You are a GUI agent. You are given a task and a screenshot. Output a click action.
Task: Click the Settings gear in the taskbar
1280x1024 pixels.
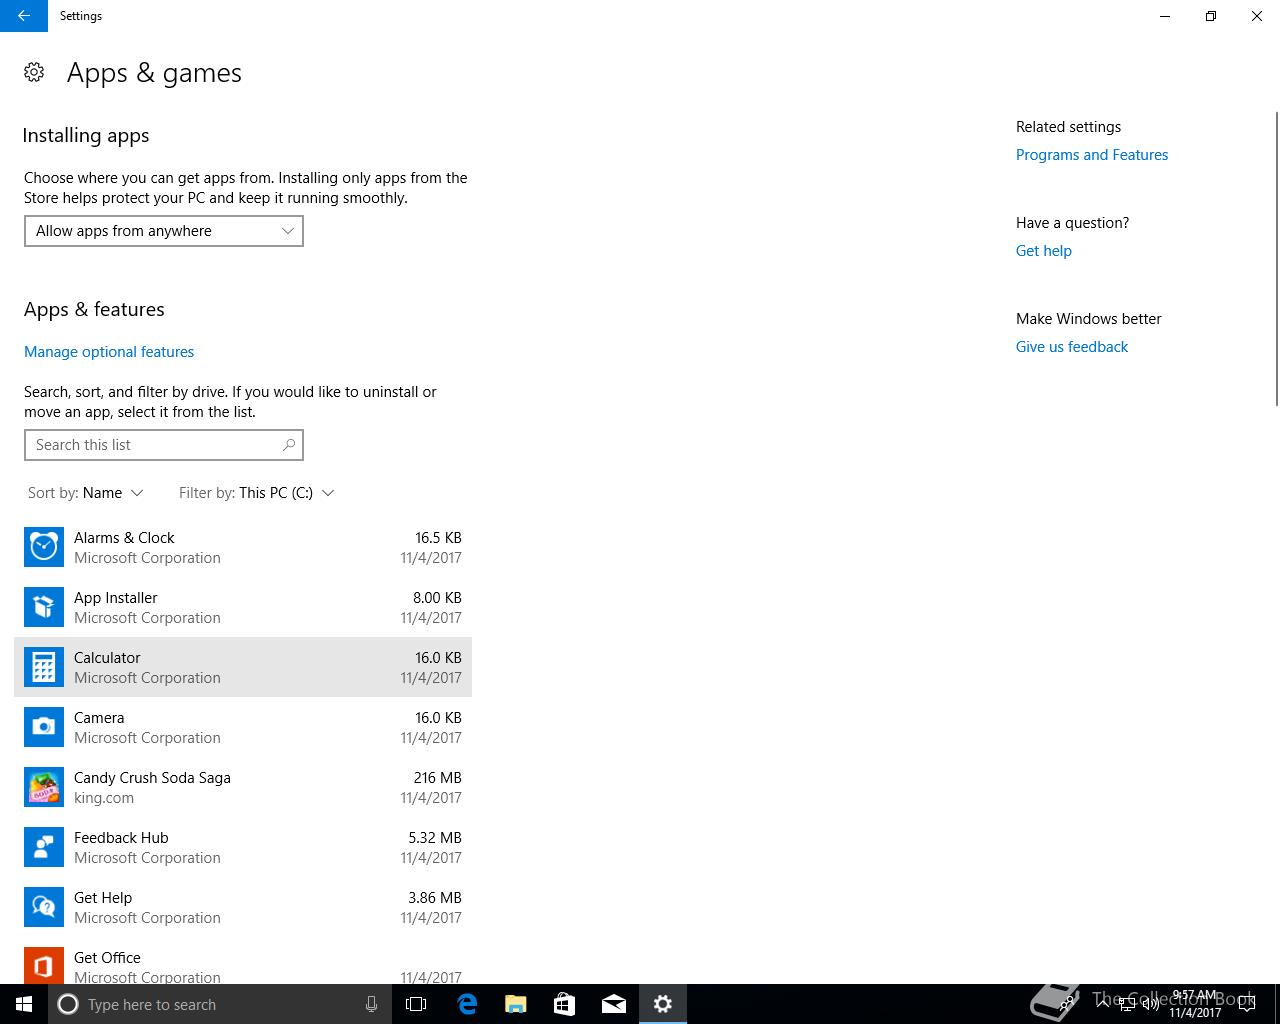pyautogui.click(x=662, y=1004)
